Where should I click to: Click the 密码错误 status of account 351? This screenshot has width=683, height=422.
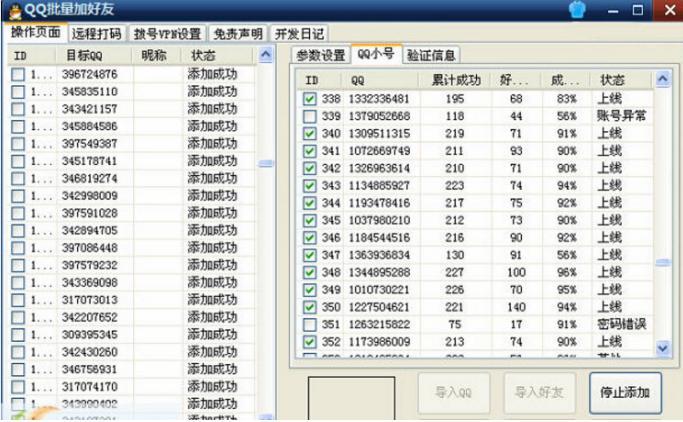click(x=621, y=324)
